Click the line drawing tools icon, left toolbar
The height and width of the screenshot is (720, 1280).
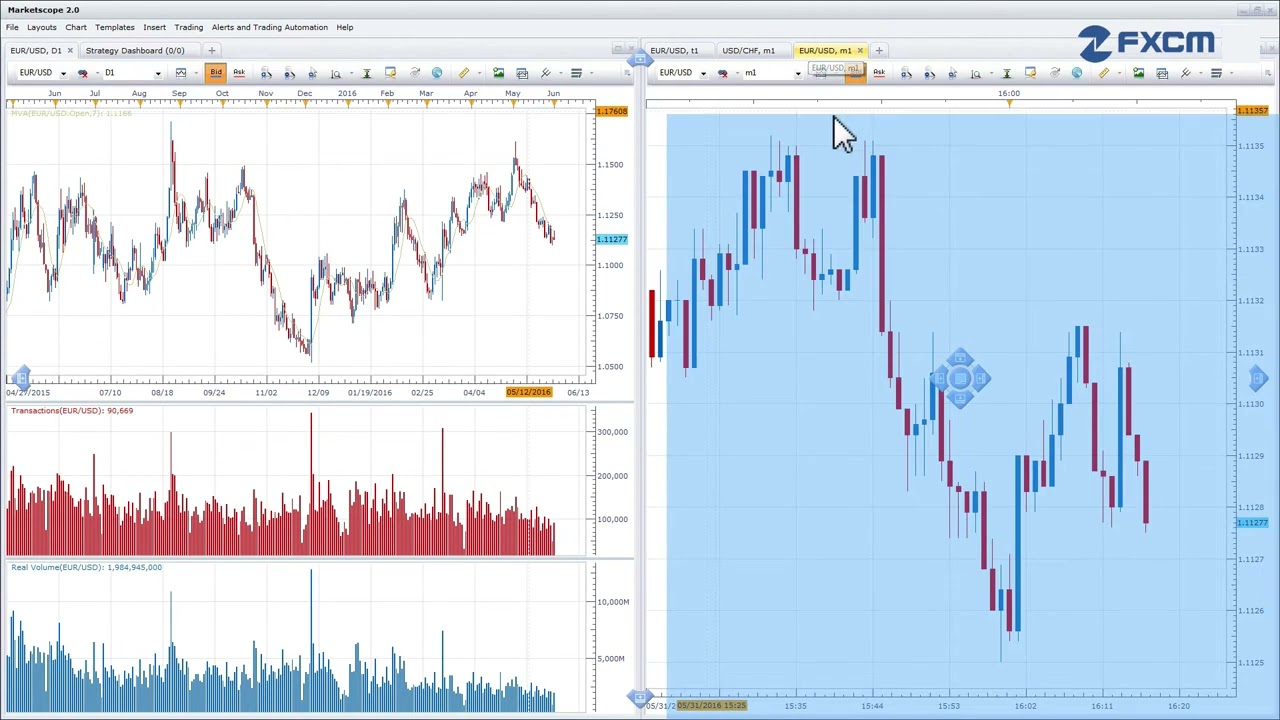[545, 73]
